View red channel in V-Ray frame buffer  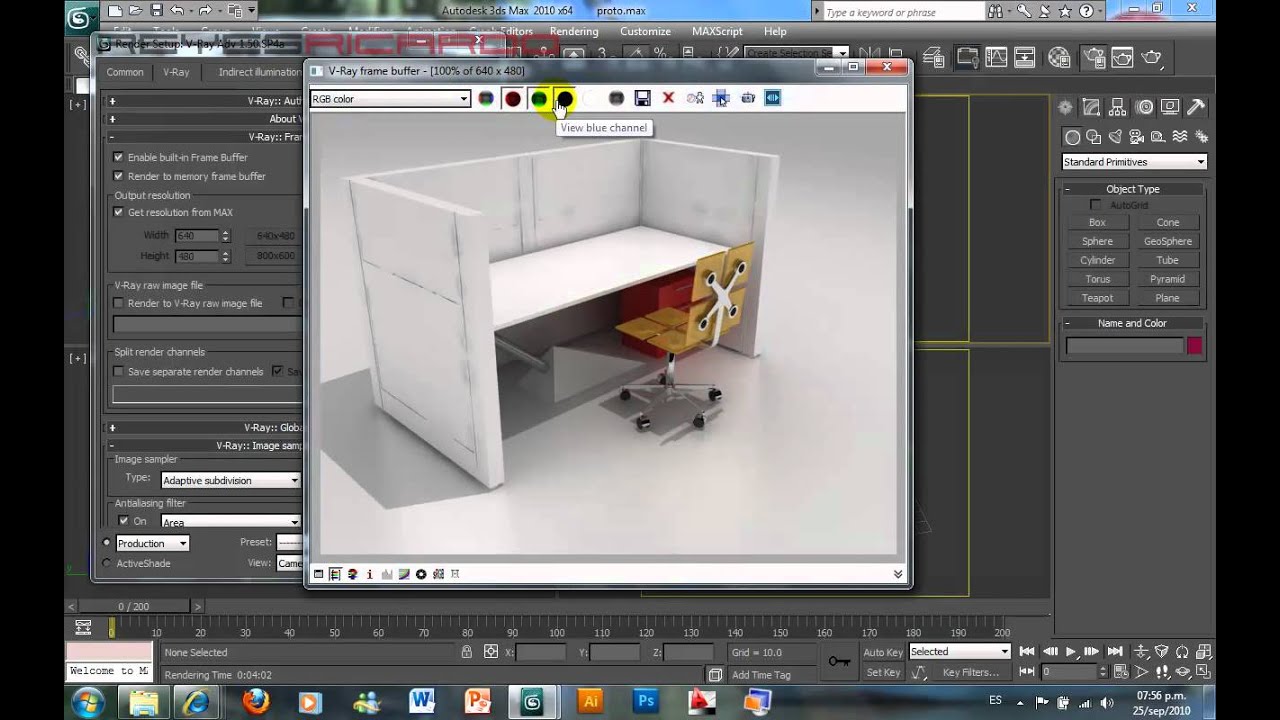click(512, 98)
